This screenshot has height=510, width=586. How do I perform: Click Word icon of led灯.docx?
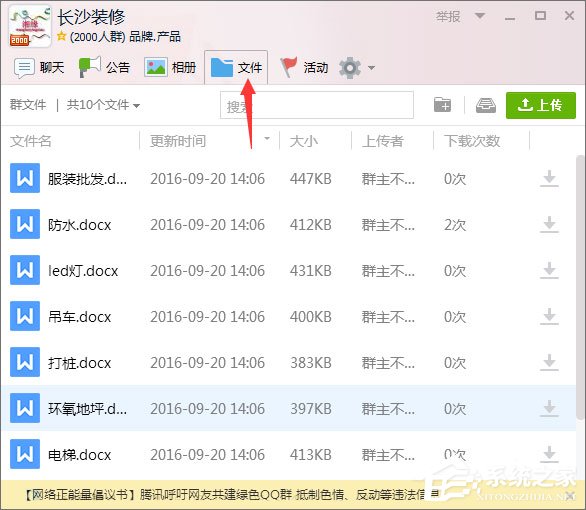tap(25, 270)
